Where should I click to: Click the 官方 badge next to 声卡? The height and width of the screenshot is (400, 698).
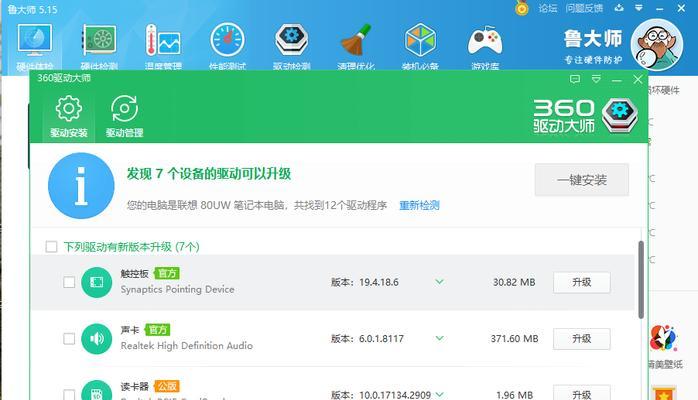[x=158, y=330]
